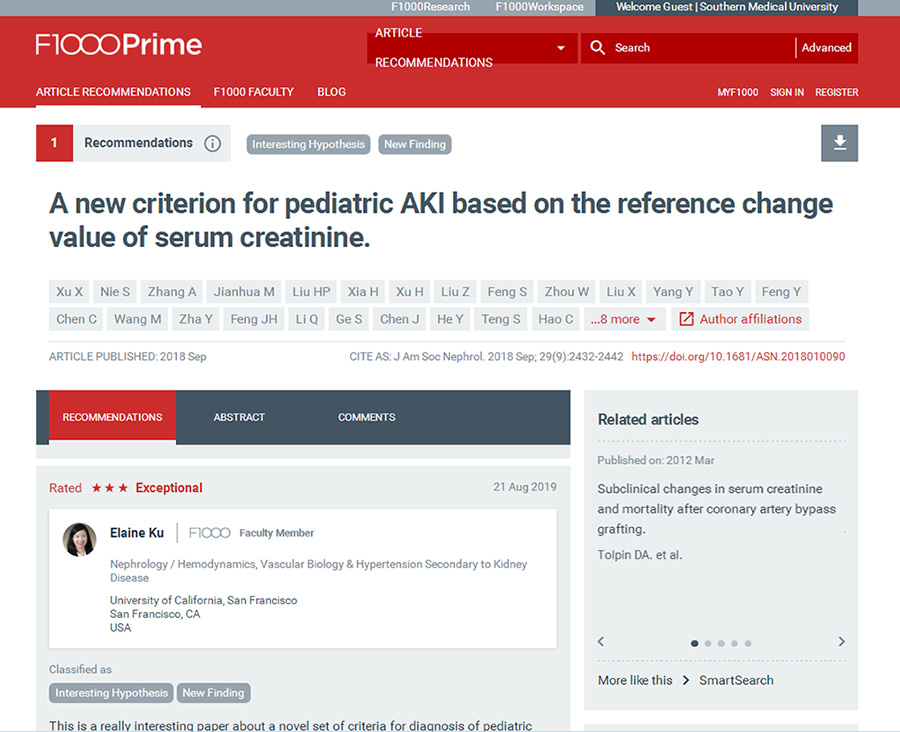Click the Elaine Ku name link
Viewport: 900px width, 732px height.
(137, 533)
